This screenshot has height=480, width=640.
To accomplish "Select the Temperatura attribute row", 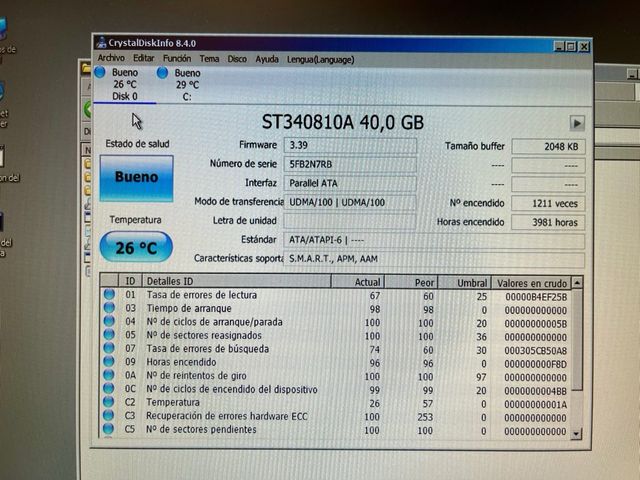I will tap(336, 403).
